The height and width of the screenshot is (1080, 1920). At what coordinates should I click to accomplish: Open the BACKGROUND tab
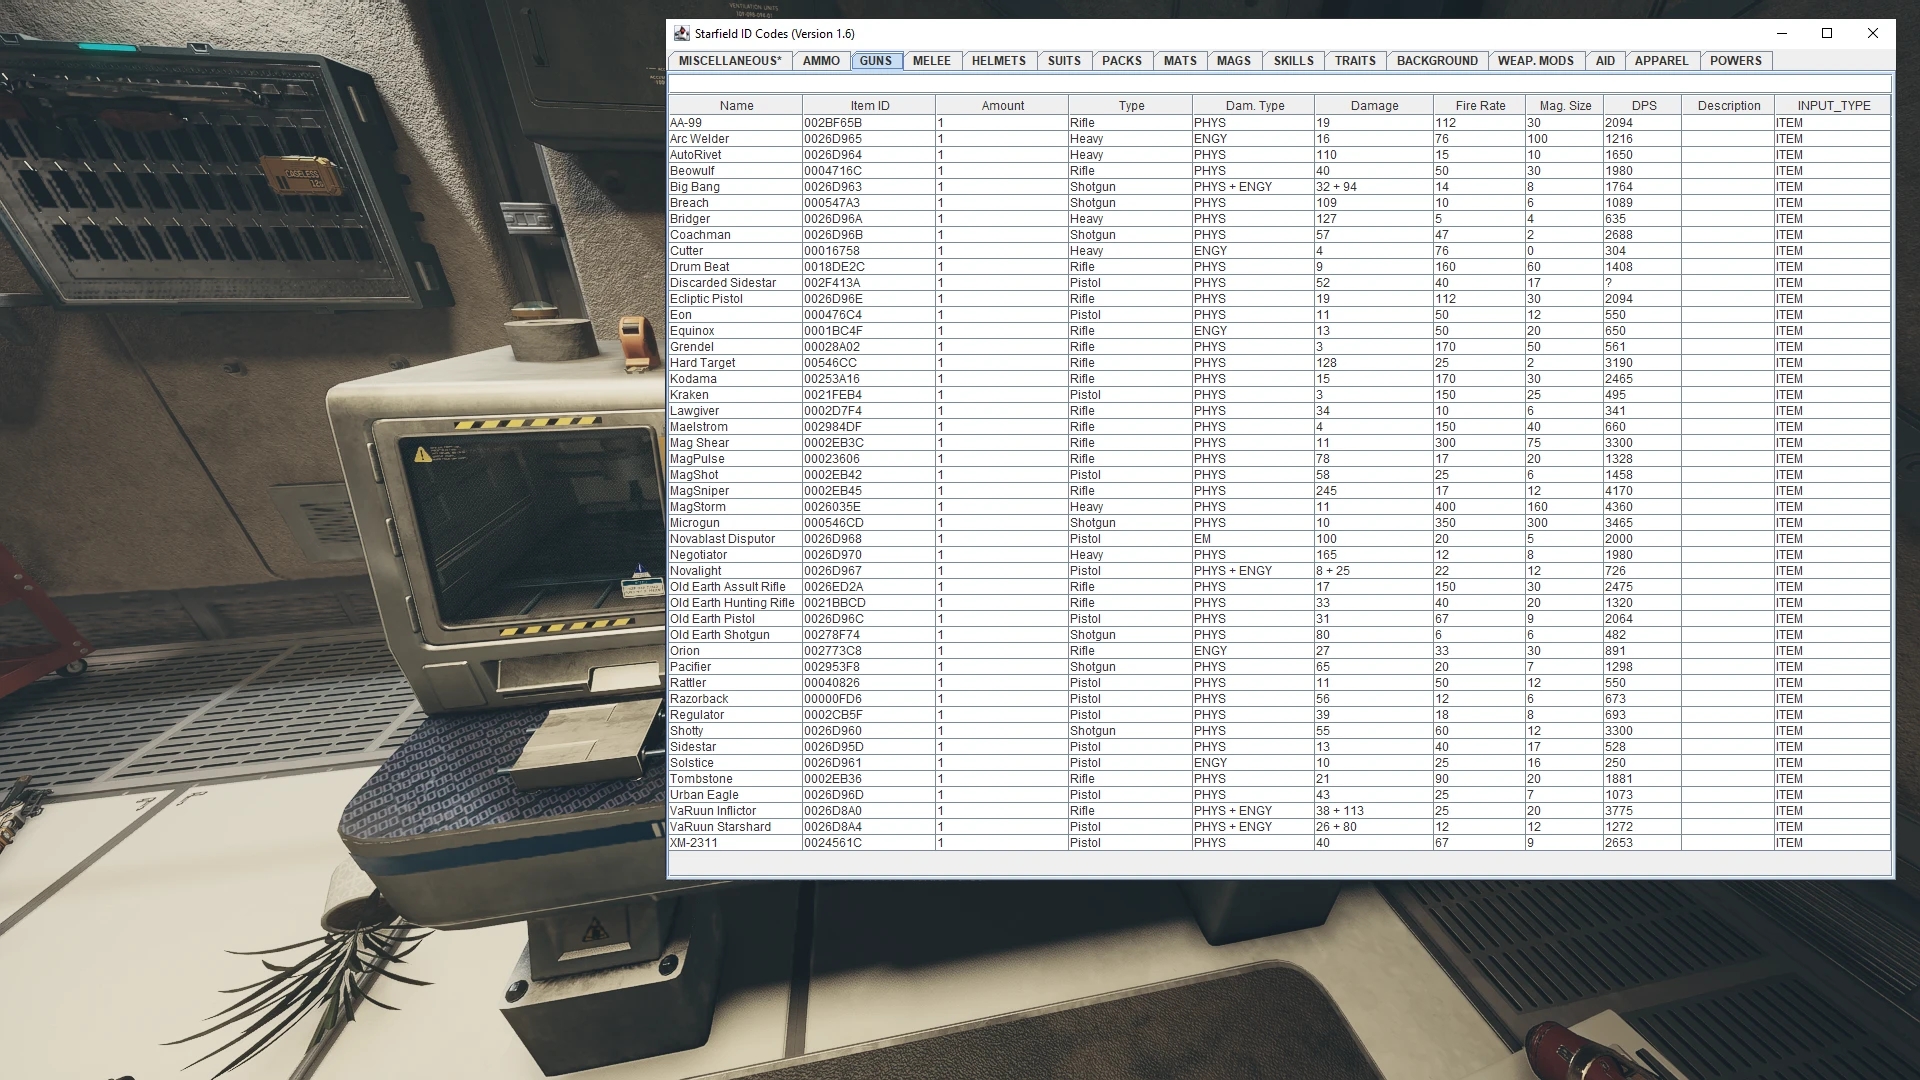[1437, 61]
